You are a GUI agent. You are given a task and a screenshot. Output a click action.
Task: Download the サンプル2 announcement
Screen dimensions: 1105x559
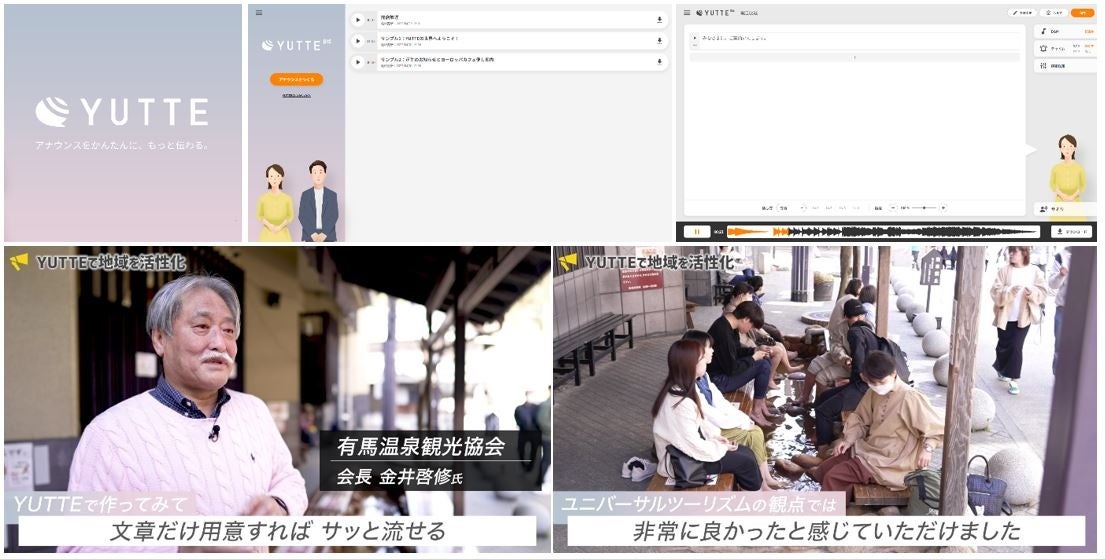point(660,62)
